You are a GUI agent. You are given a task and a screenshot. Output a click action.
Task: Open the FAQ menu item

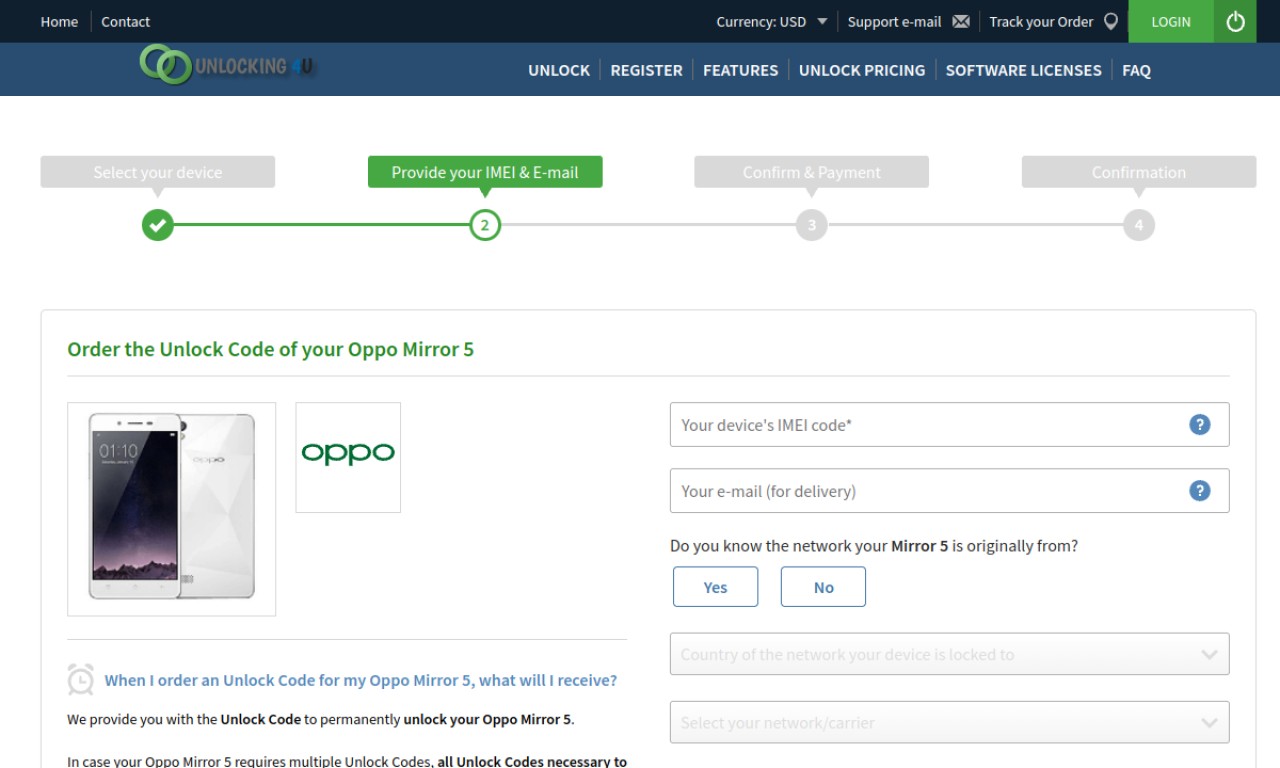1137,70
